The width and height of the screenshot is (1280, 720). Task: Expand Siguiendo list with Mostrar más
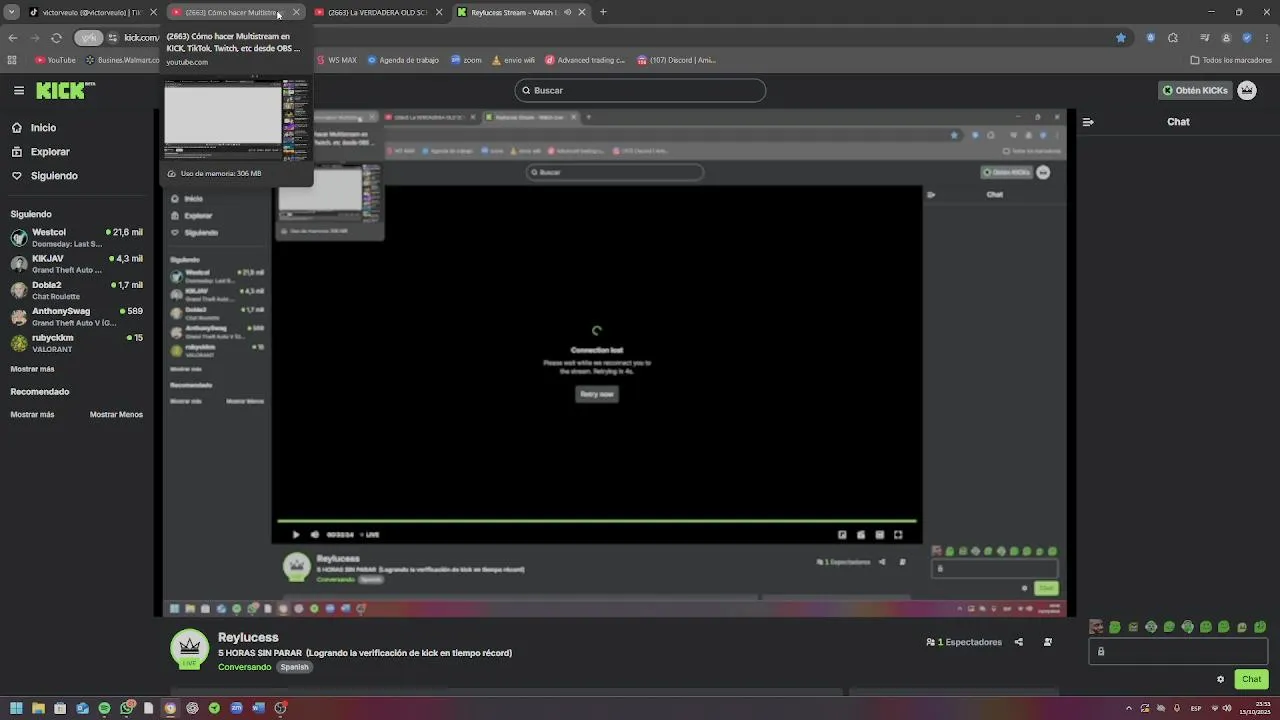32,369
